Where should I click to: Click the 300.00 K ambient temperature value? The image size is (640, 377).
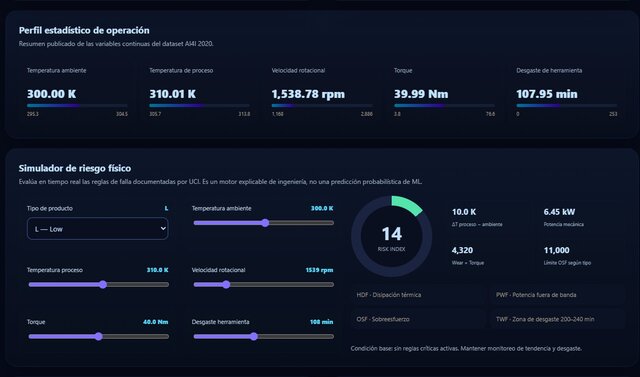point(51,94)
